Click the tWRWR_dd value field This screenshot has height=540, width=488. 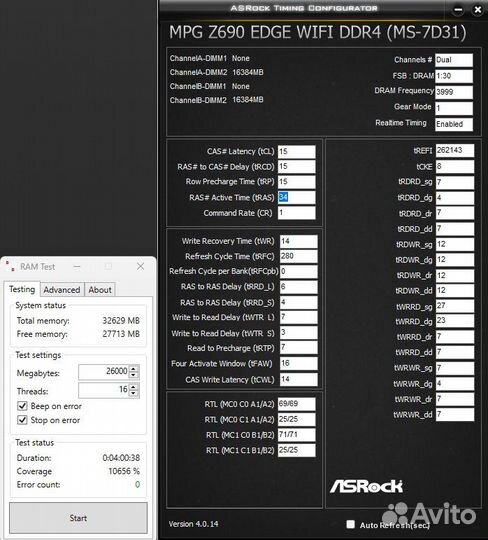tap(455, 414)
